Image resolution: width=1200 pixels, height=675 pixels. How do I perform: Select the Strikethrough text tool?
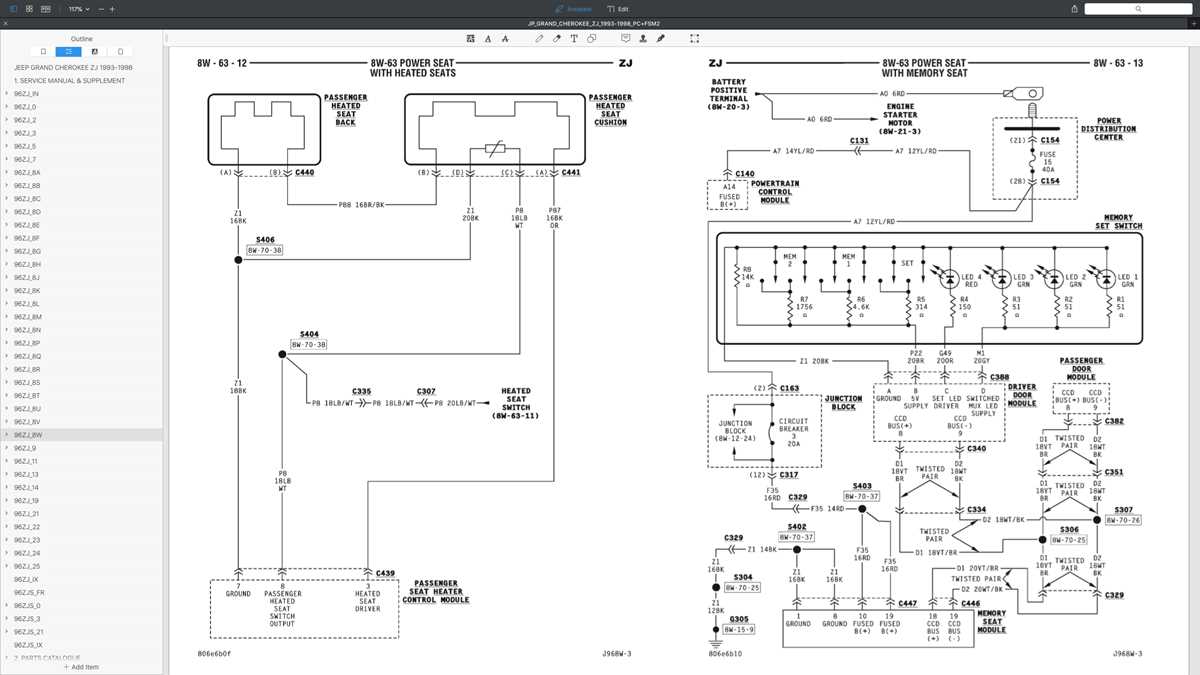click(x=505, y=38)
